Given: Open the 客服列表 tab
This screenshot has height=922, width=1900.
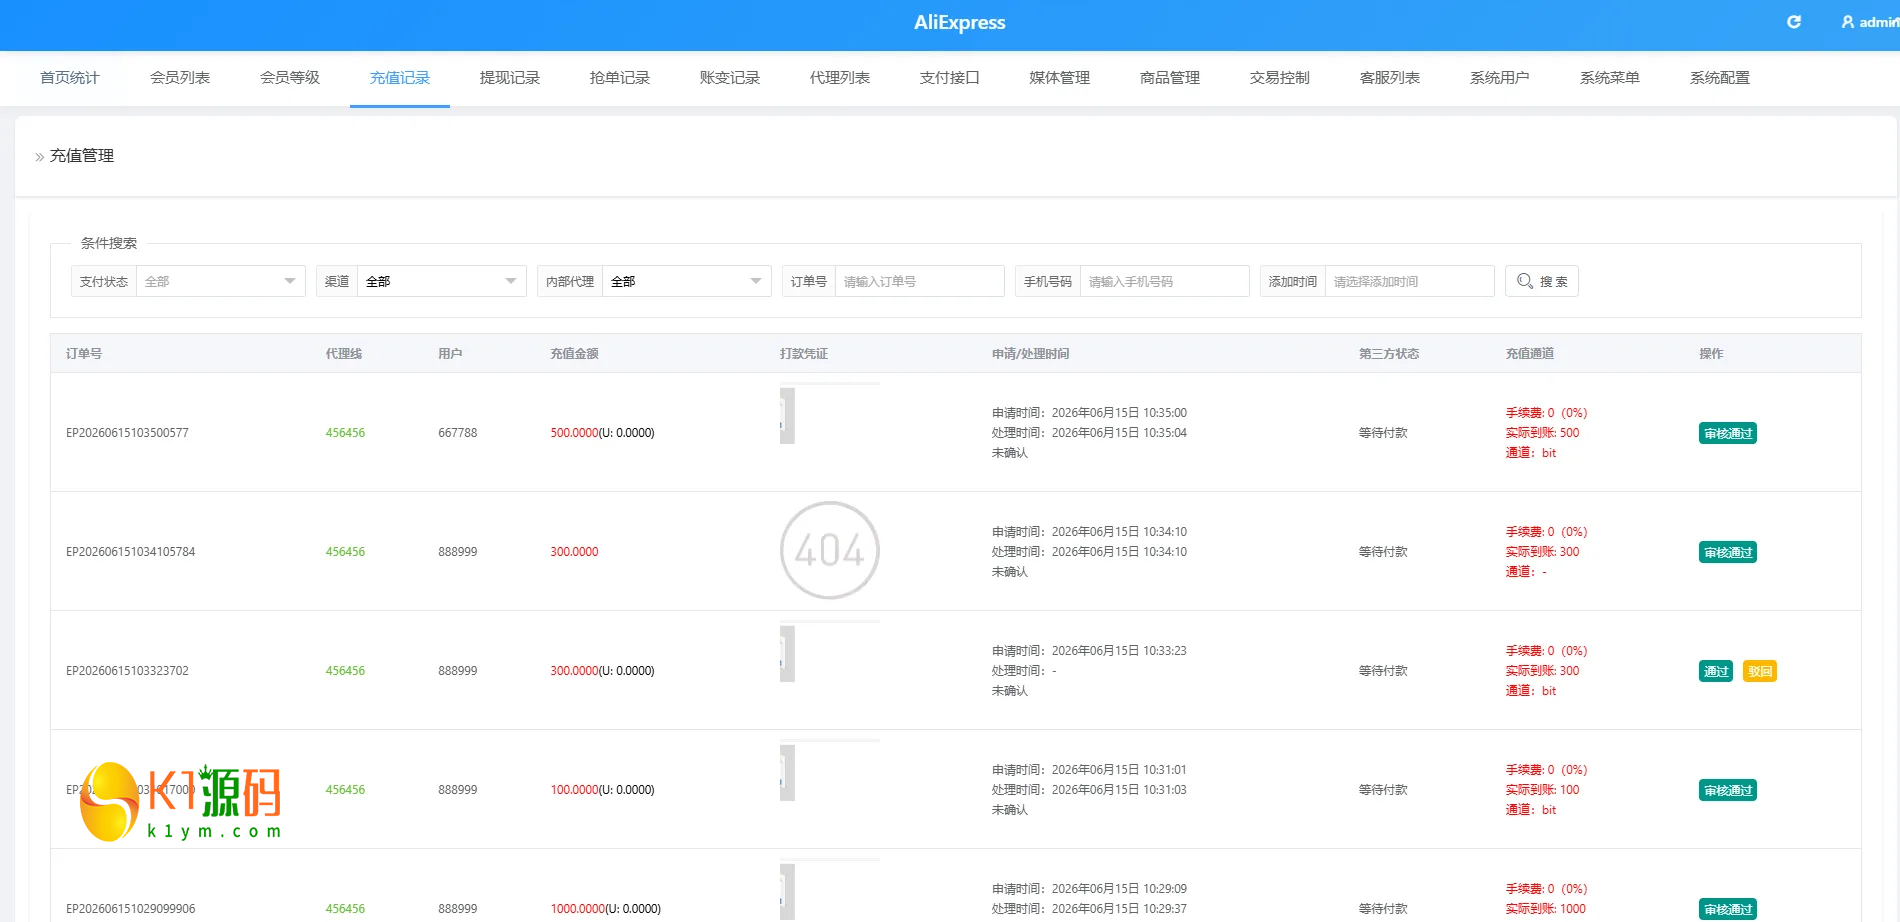Looking at the screenshot, I should [x=1390, y=78].
